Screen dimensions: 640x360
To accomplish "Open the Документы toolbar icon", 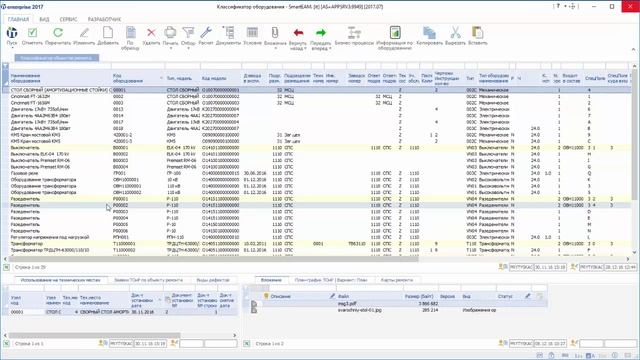I will 229,33.
